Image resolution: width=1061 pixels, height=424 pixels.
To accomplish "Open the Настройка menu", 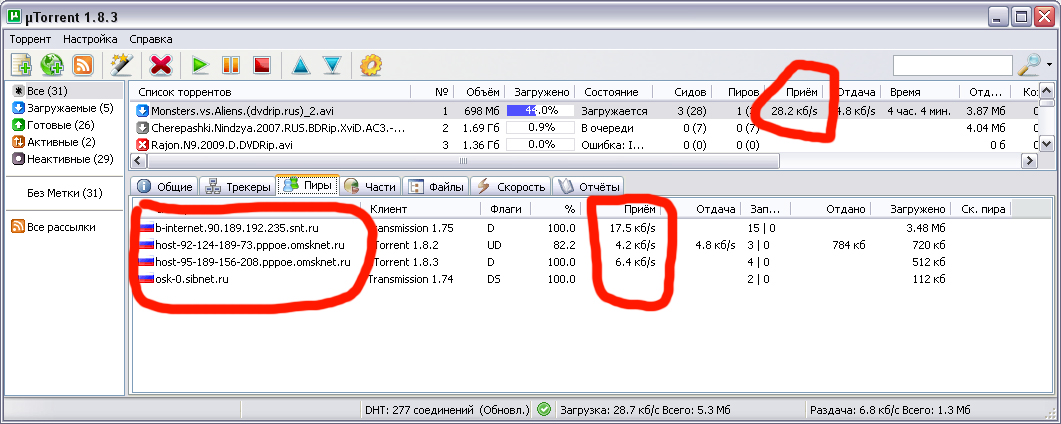I will point(90,39).
